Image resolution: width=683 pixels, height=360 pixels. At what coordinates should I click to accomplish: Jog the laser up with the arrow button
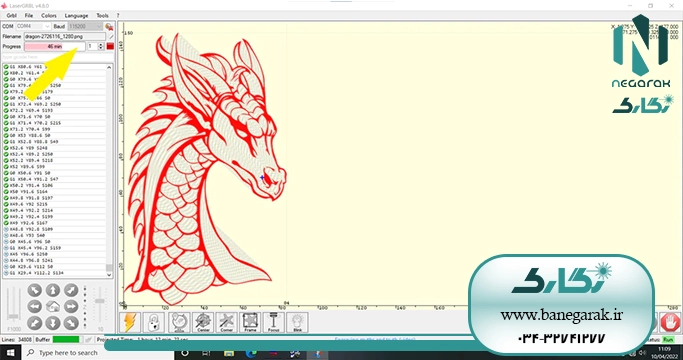pyautogui.click(x=53, y=290)
